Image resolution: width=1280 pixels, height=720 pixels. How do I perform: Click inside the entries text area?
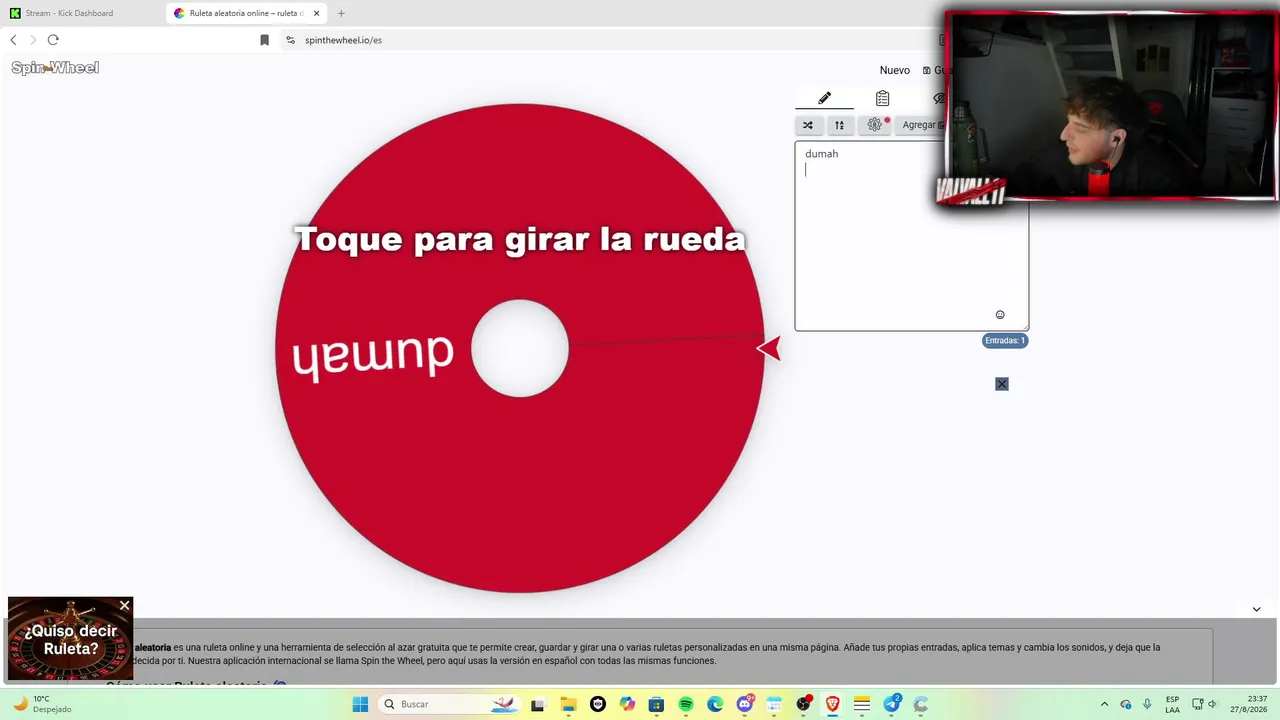pyautogui.click(x=911, y=236)
